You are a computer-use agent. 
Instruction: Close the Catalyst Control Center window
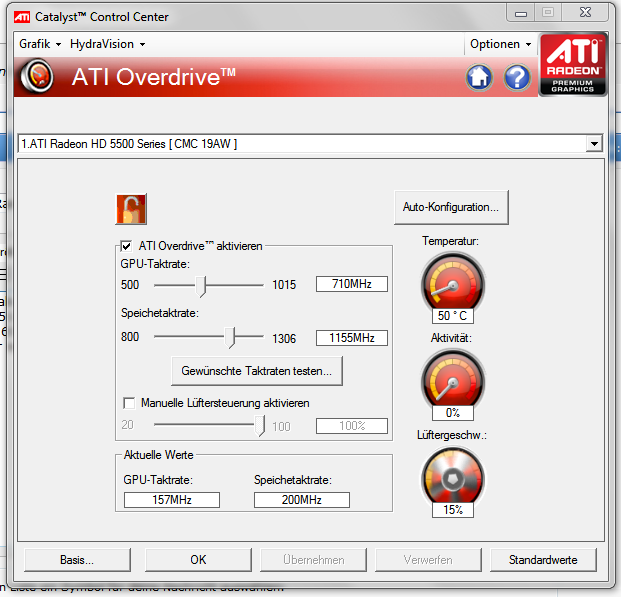tap(585, 13)
